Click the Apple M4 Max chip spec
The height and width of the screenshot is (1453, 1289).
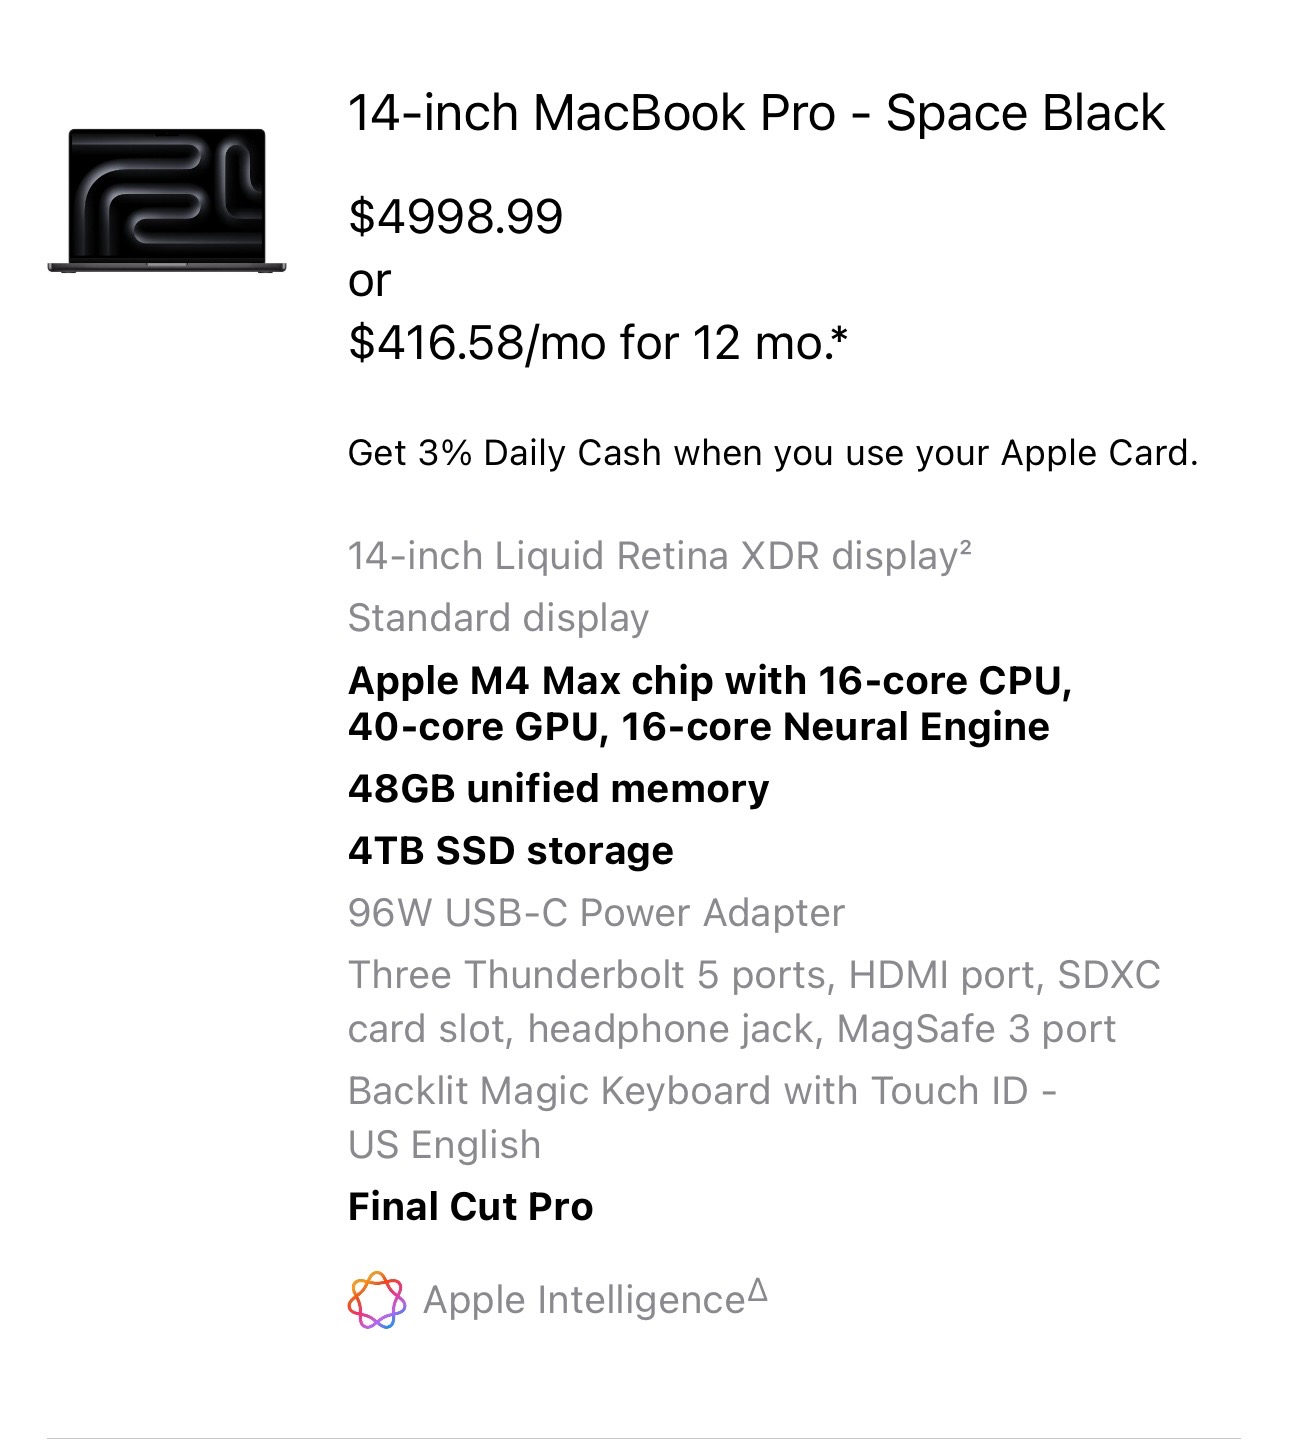(x=709, y=703)
